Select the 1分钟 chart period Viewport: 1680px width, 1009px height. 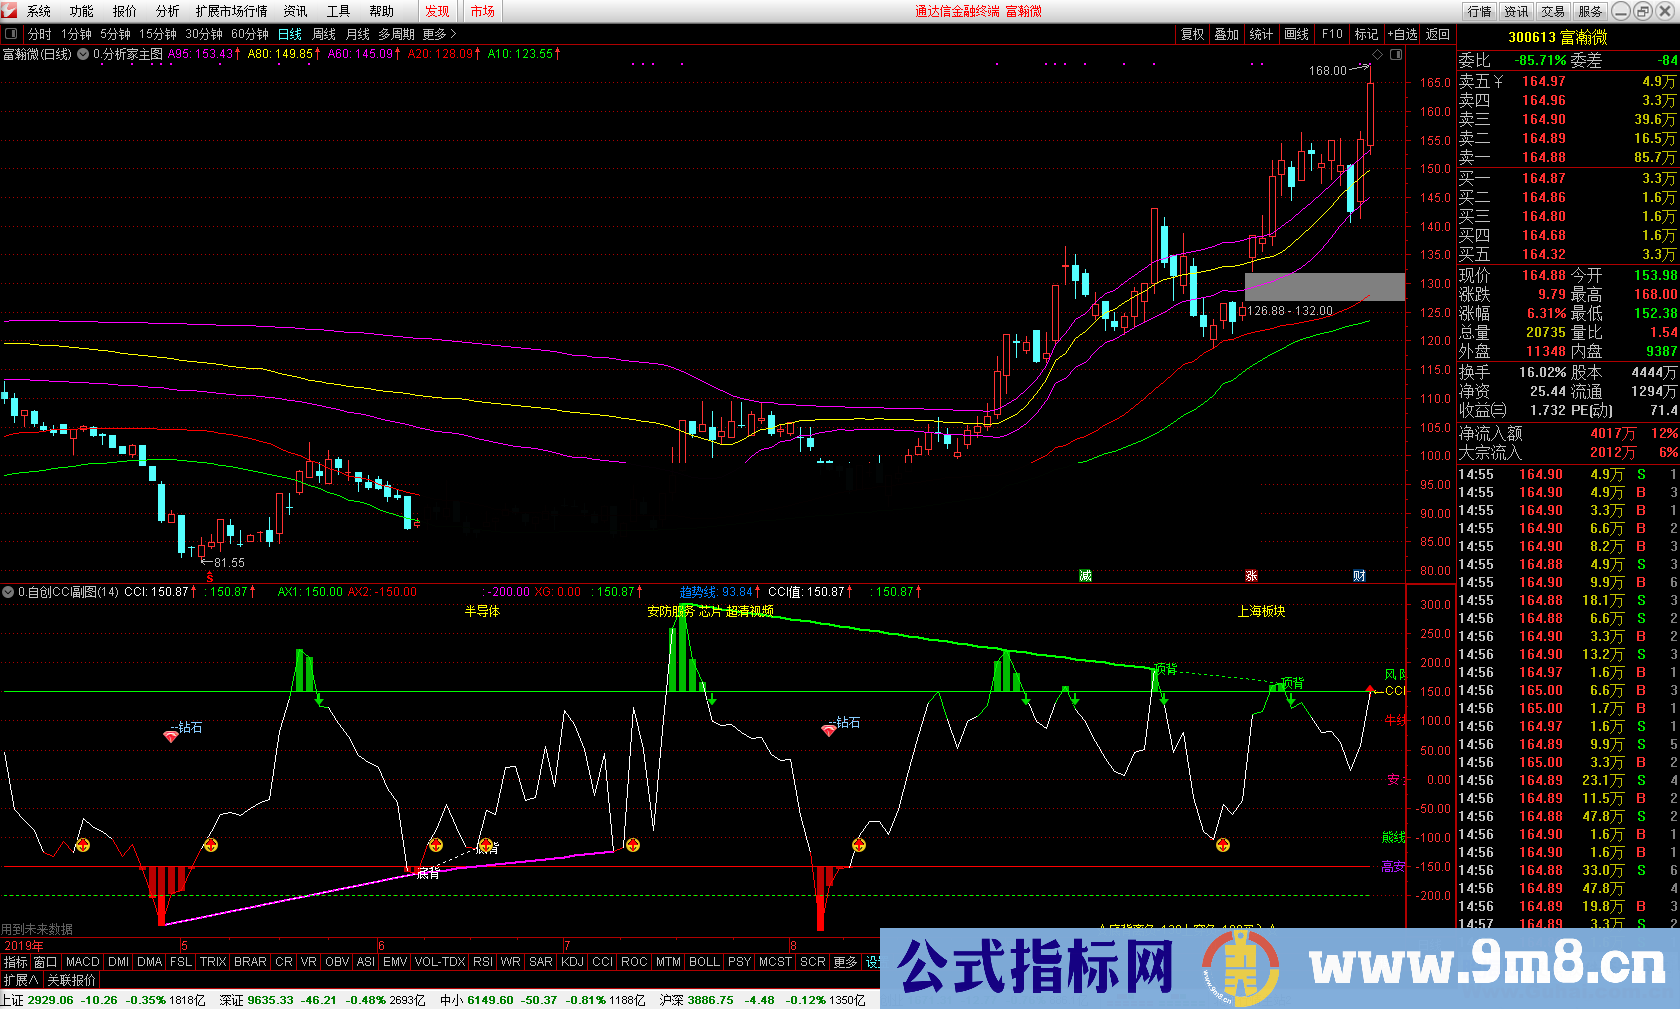(x=77, y=34)
